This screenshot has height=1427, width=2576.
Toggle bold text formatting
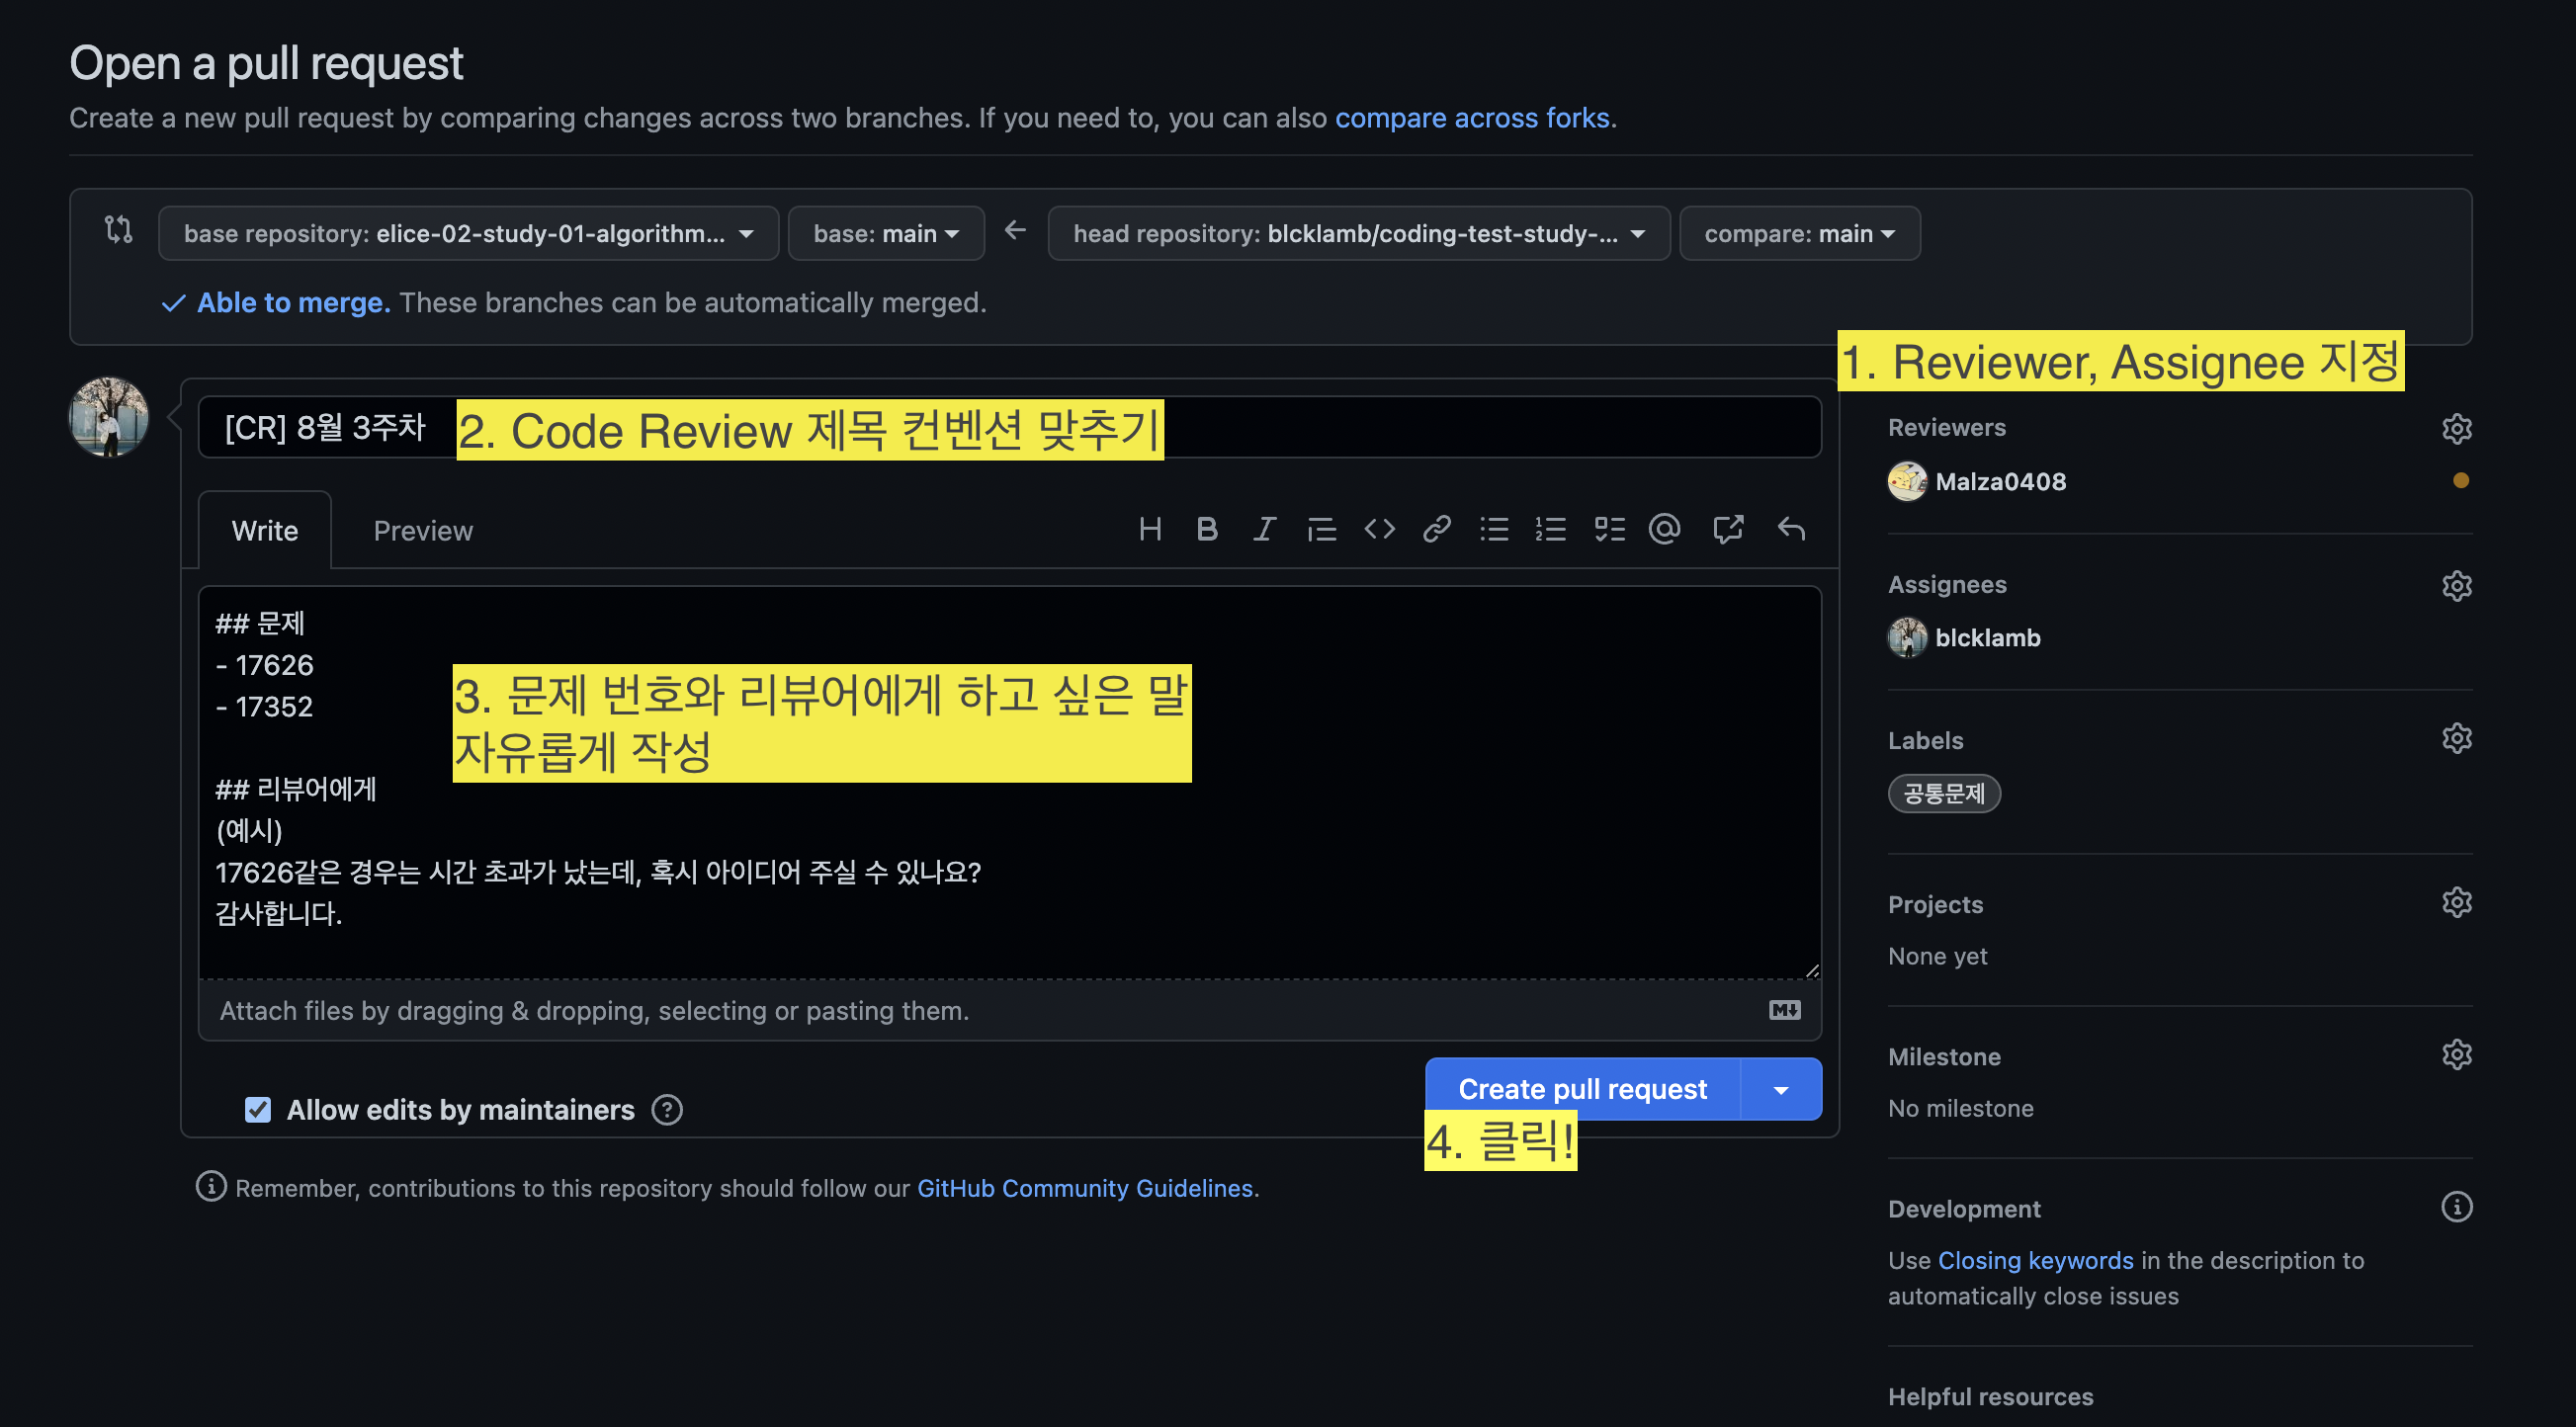tap(1207, 529)
